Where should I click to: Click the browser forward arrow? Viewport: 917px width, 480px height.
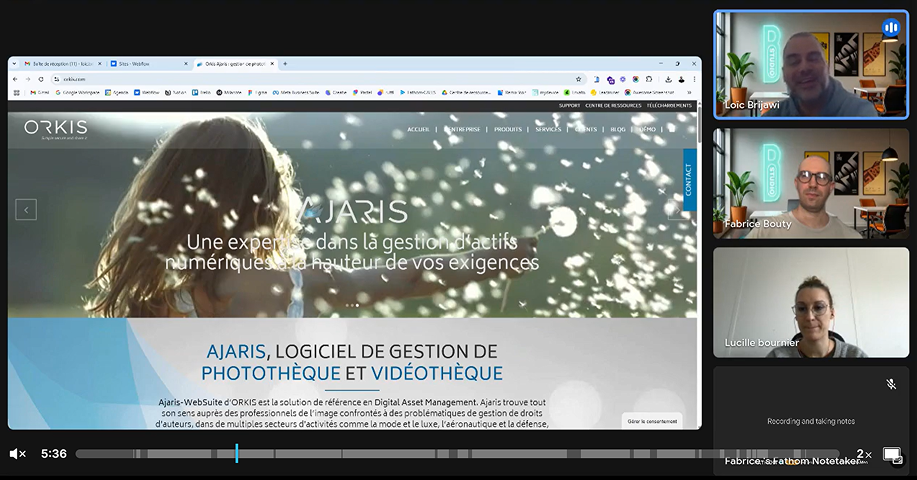click(x=27, y=79)
